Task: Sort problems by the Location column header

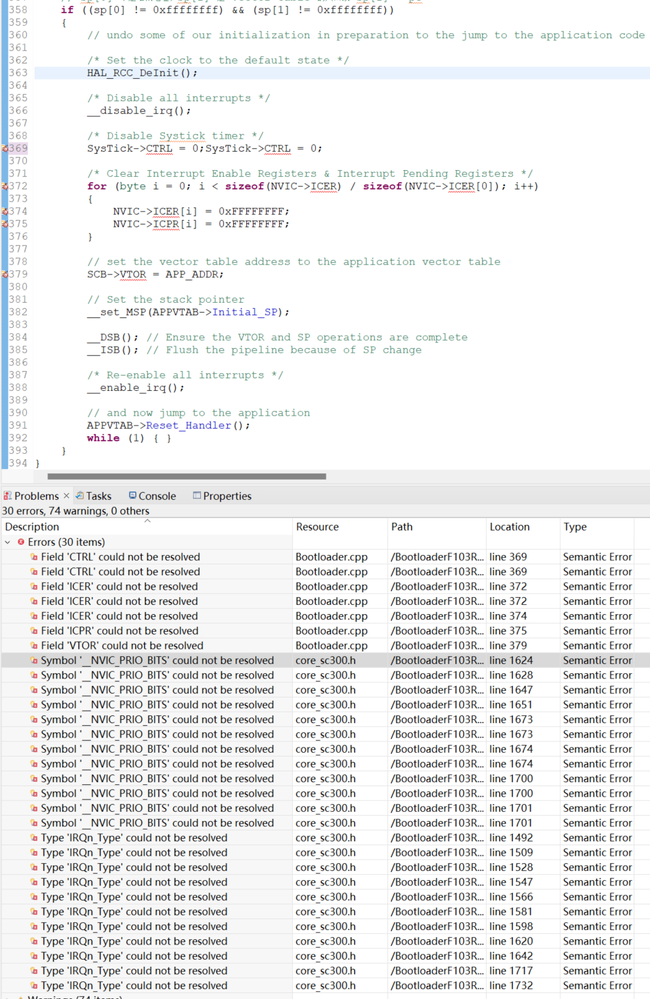Action: coord(509,527)
